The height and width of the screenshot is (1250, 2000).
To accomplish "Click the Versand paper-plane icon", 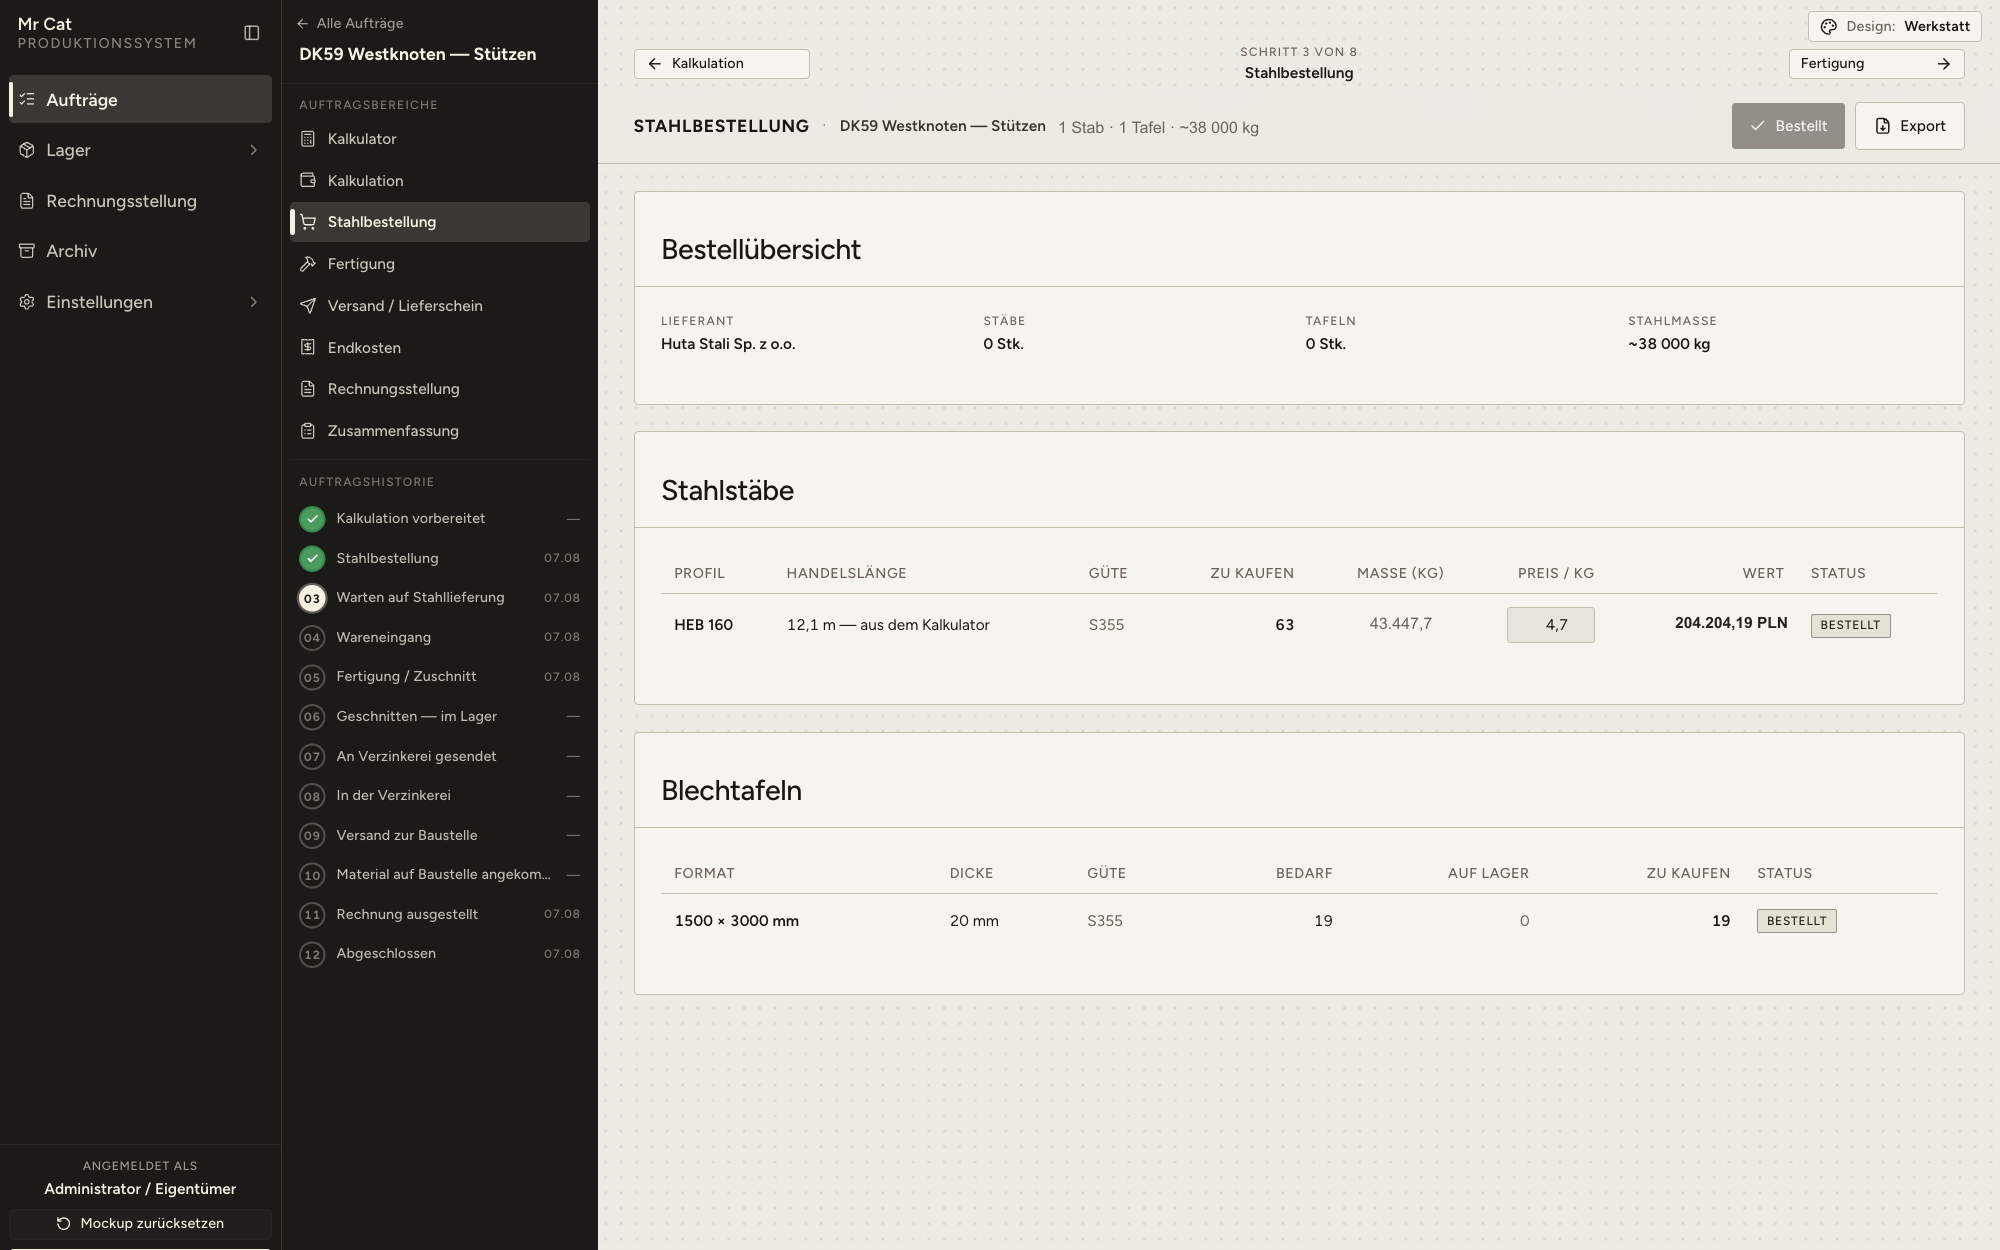I will pos(308,306).
